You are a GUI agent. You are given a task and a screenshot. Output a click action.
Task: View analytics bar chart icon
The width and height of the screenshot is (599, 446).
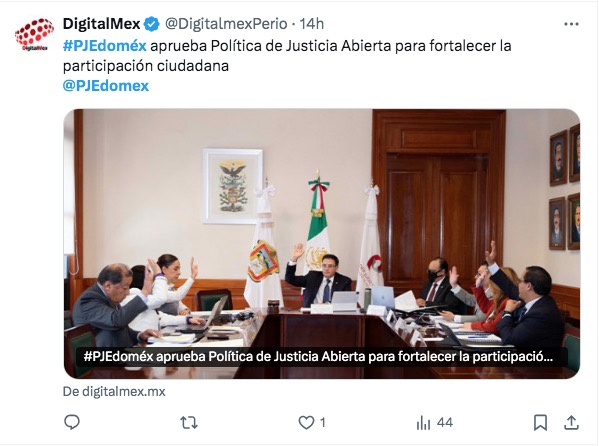[423, 423]
